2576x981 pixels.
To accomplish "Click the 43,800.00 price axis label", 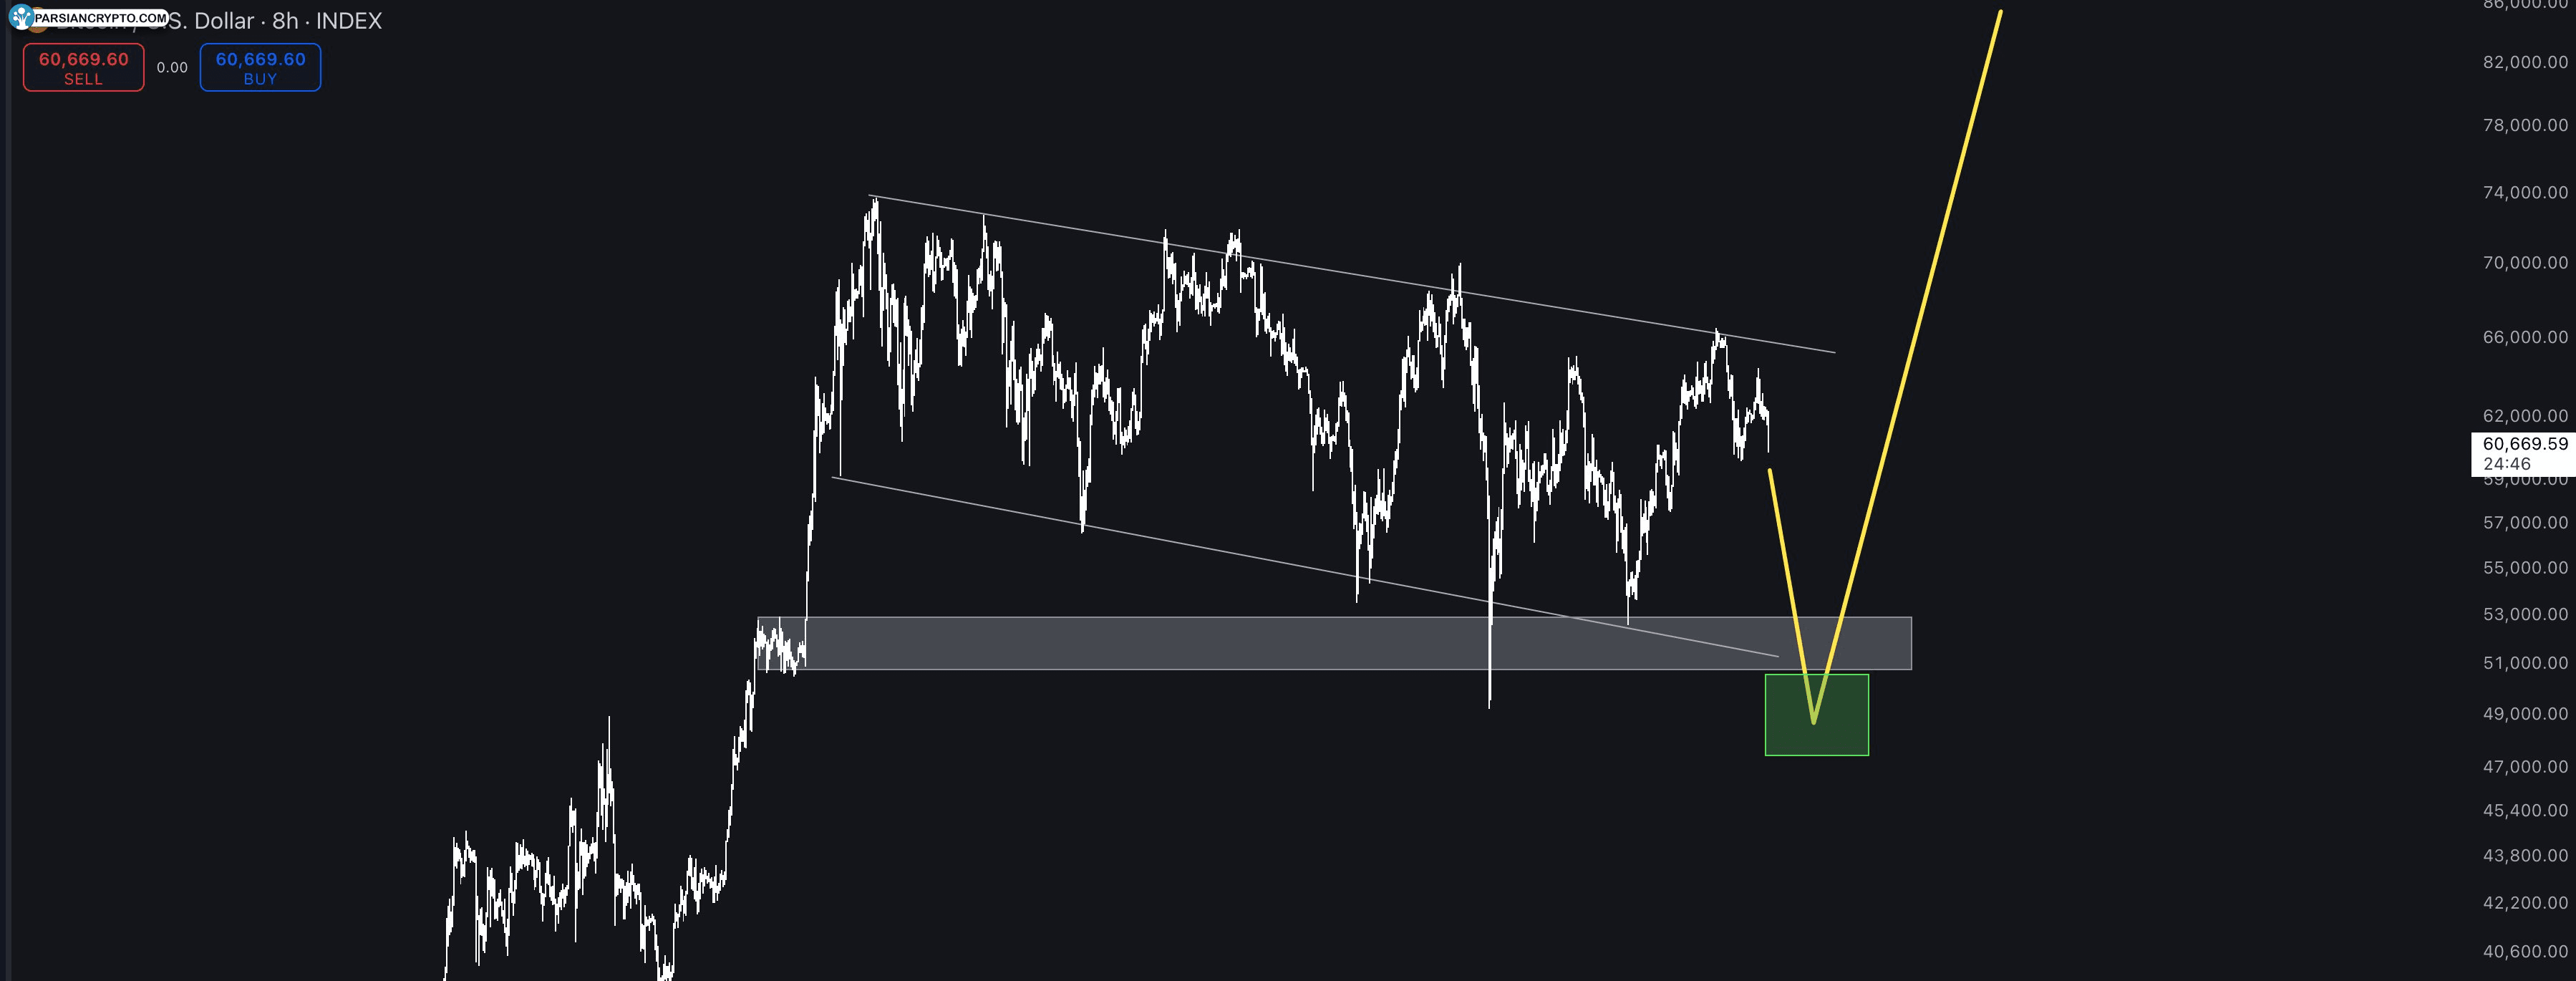I will (2525, 856).
